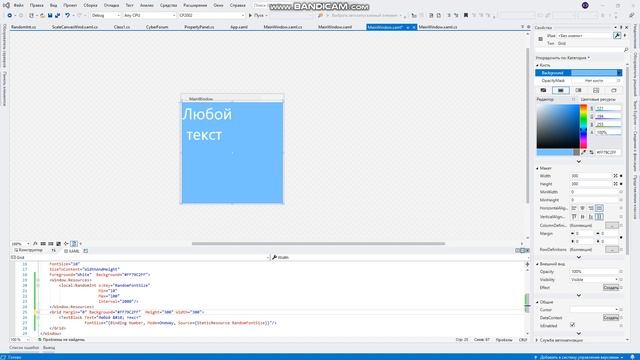Open the CF2002 startup project dropdown
Image resolution: width=640 pixels, height=360 pixels.
[211, 16]
